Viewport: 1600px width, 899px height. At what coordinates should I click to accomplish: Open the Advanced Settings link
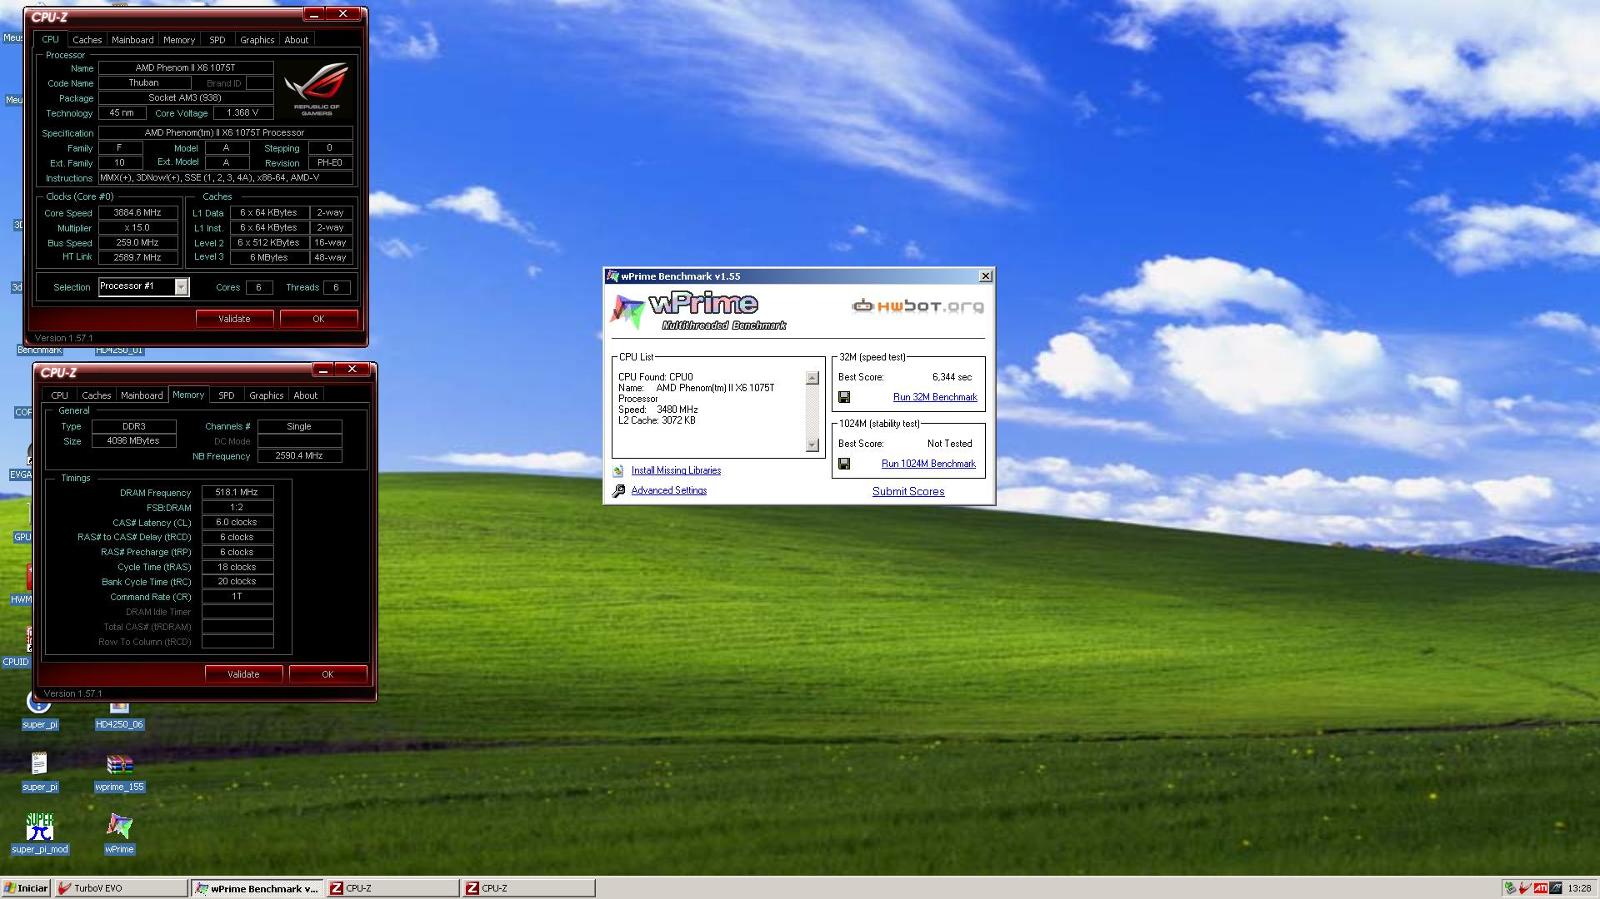[669, 491]
